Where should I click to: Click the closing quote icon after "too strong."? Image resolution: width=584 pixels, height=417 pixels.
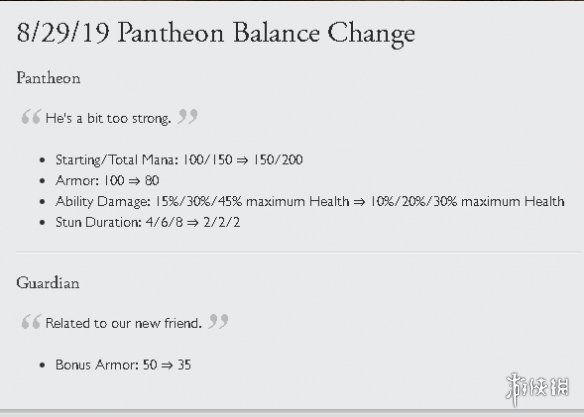pos(188,116)
